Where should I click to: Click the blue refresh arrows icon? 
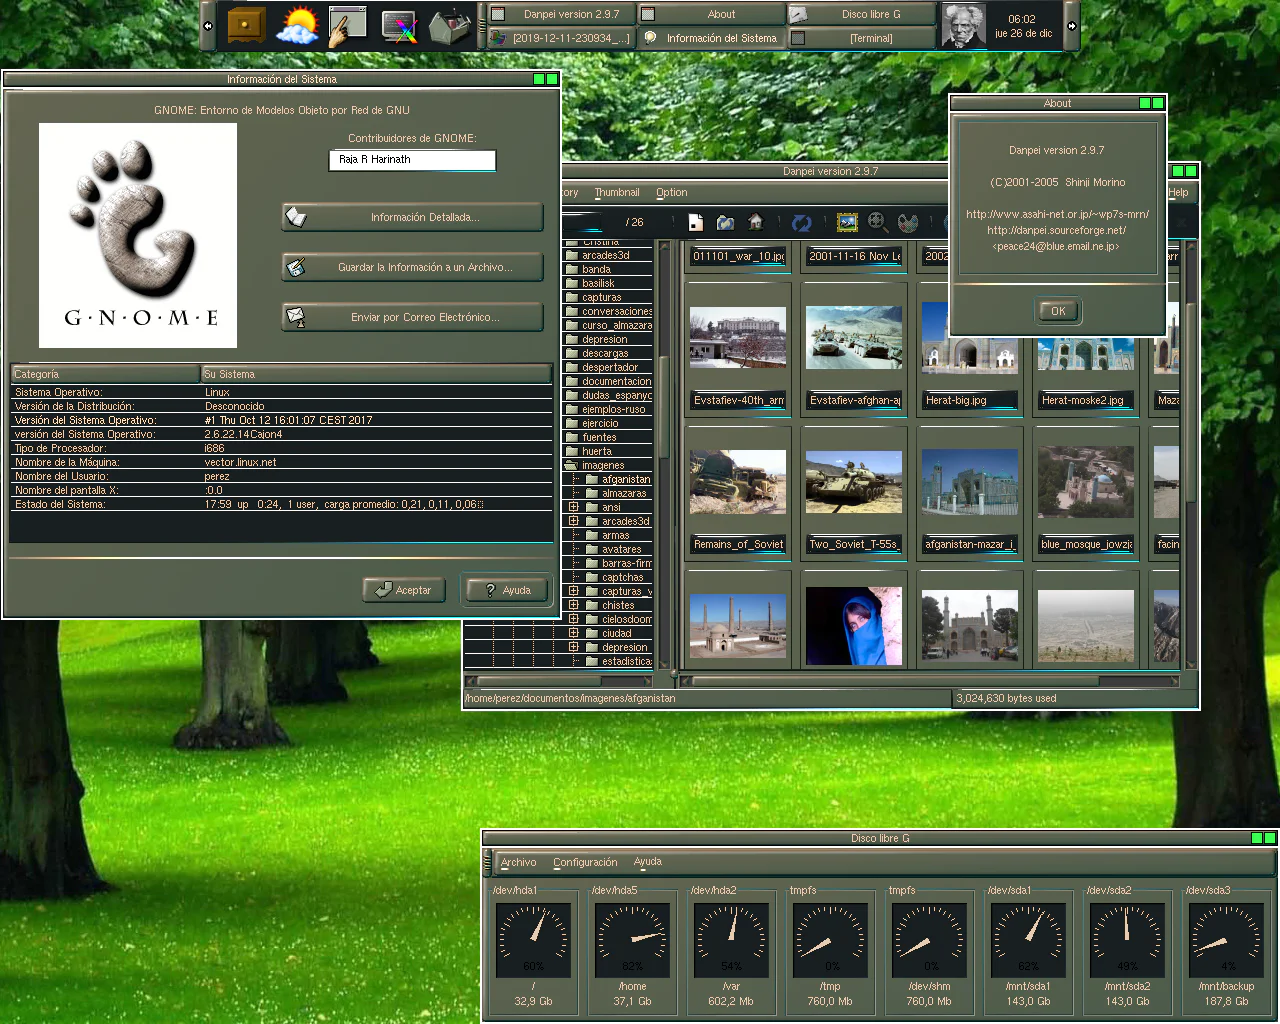coord(801,222)
